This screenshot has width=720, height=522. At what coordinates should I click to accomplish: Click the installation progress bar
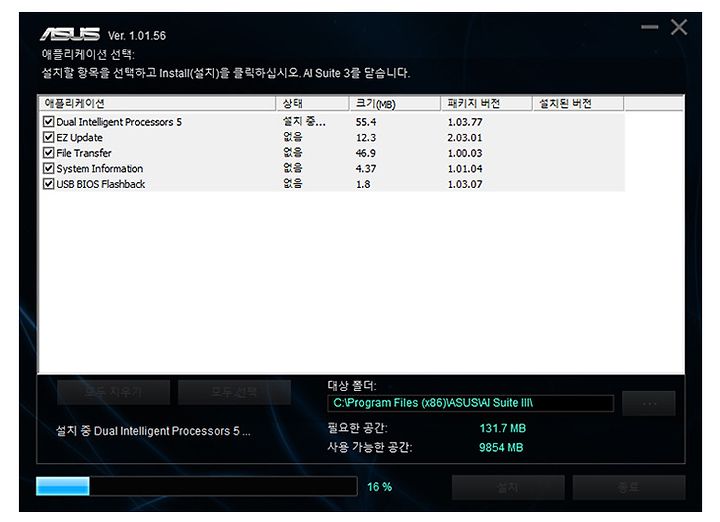tap(197, 486)
